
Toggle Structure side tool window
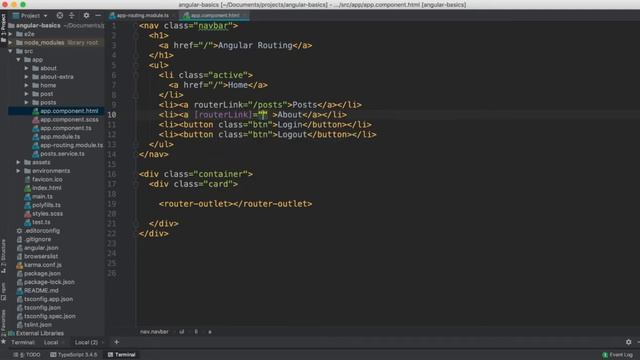pyautogui.click(x=4, y=256)
